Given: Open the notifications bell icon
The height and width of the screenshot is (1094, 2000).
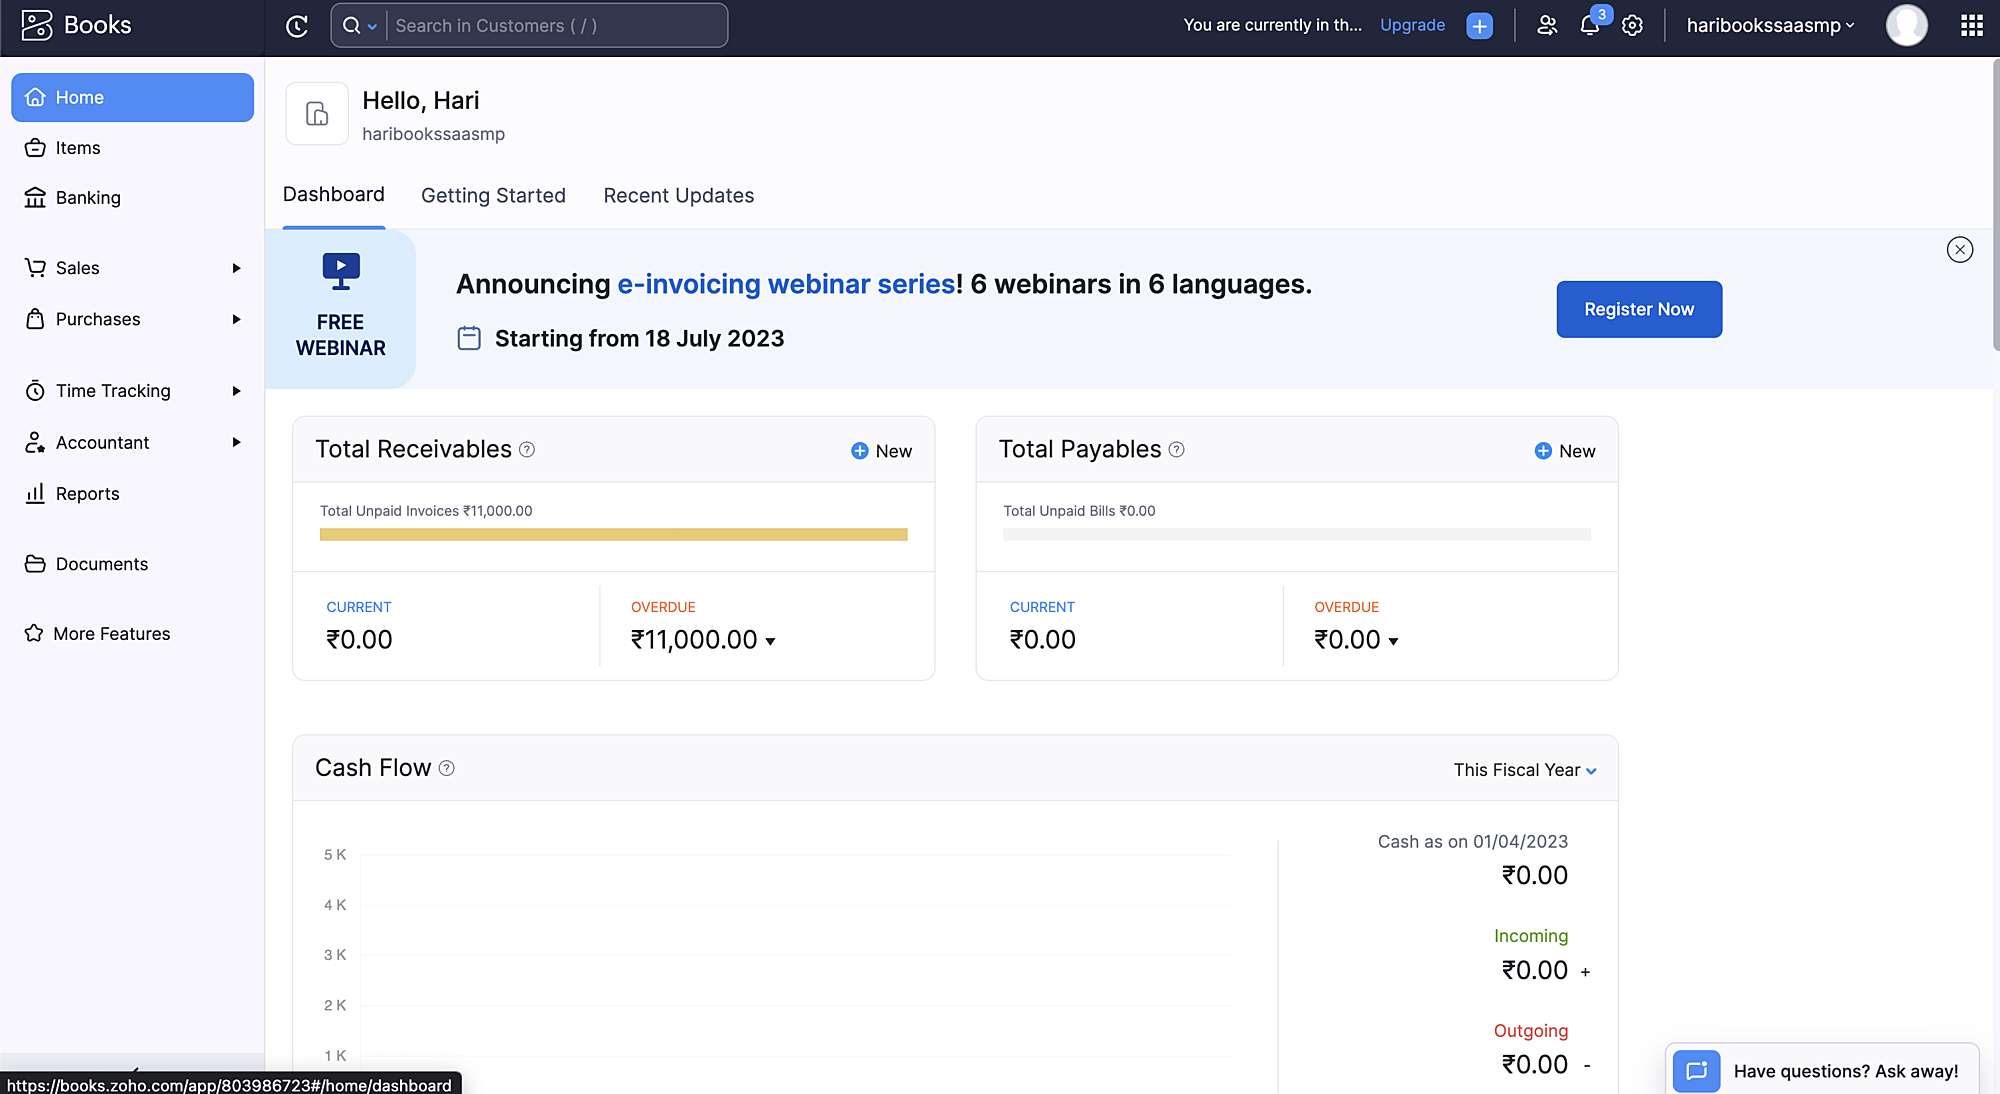Looking at the screenshot, I should point(1590,26).
